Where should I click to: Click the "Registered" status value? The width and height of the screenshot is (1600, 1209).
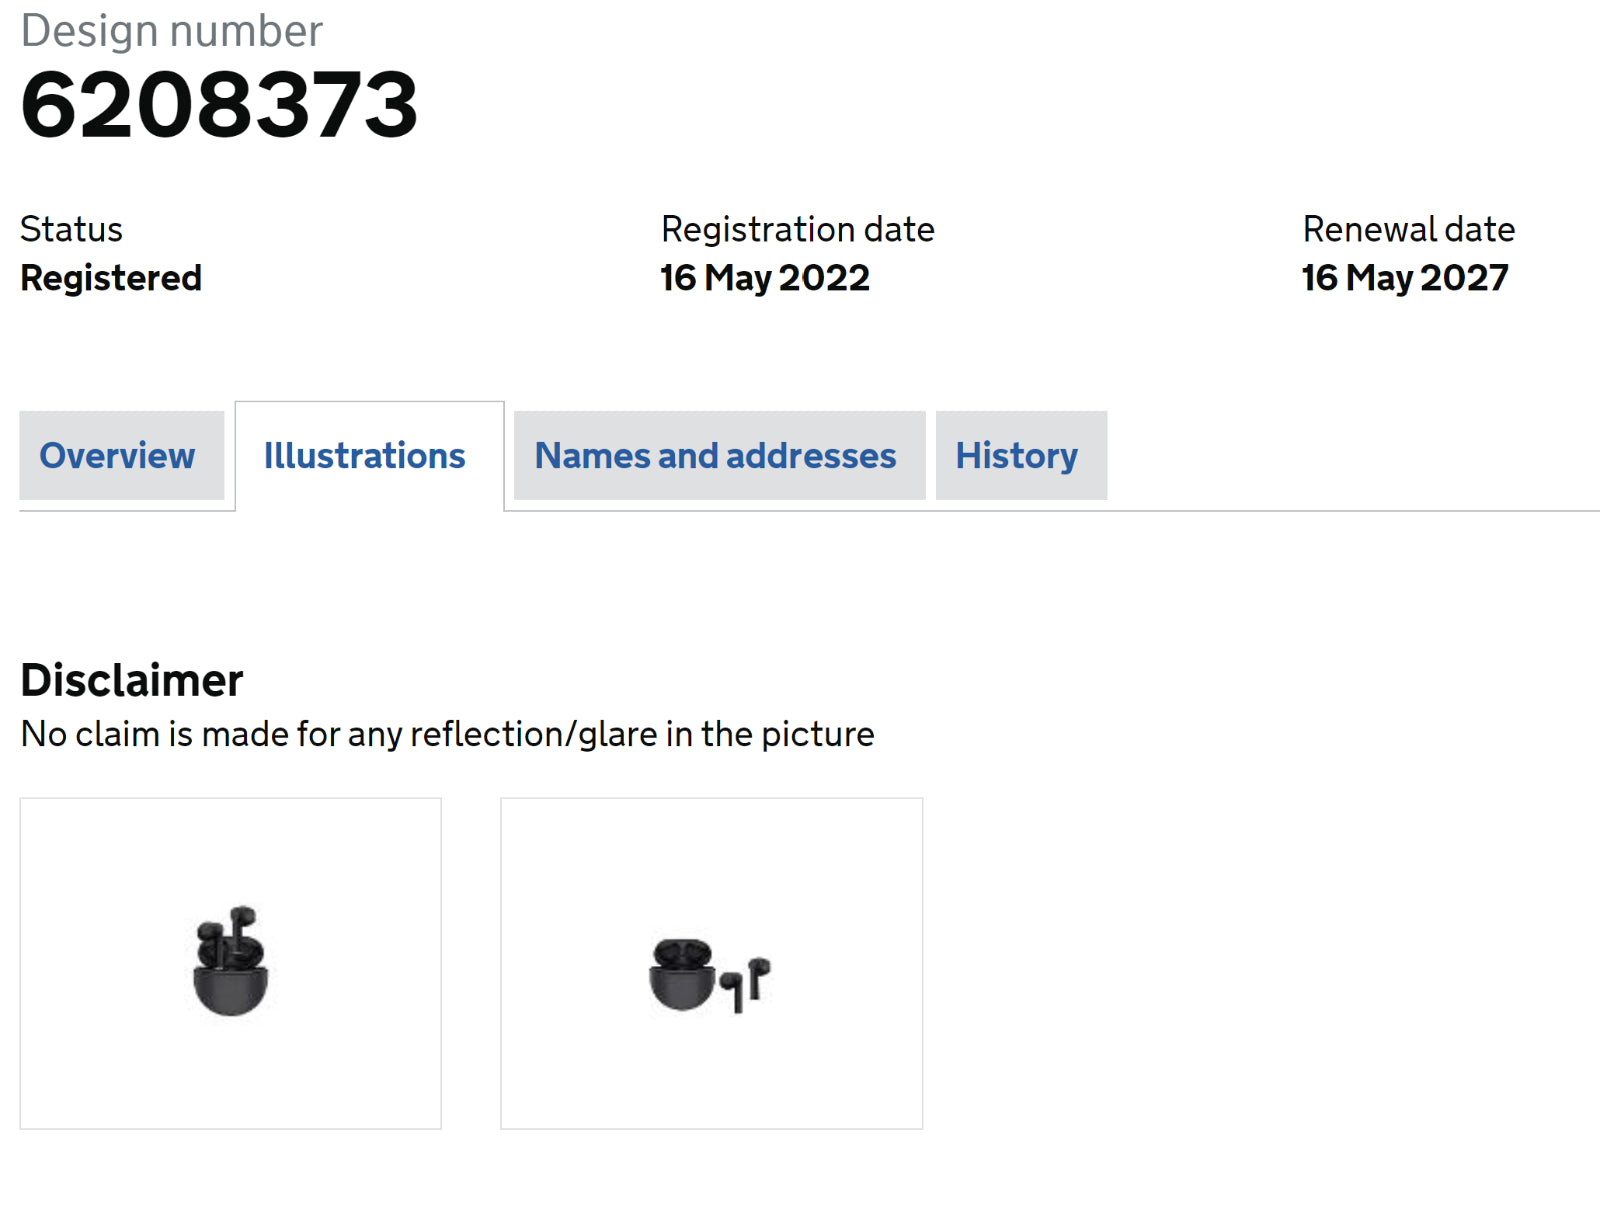[x=111, y=278]
